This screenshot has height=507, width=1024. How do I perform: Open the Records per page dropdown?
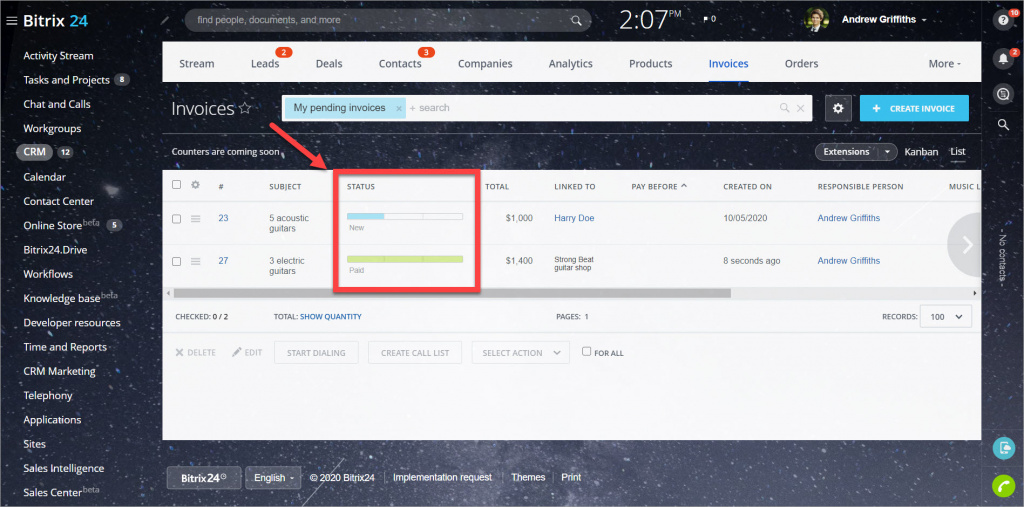[x=946, y=316]
